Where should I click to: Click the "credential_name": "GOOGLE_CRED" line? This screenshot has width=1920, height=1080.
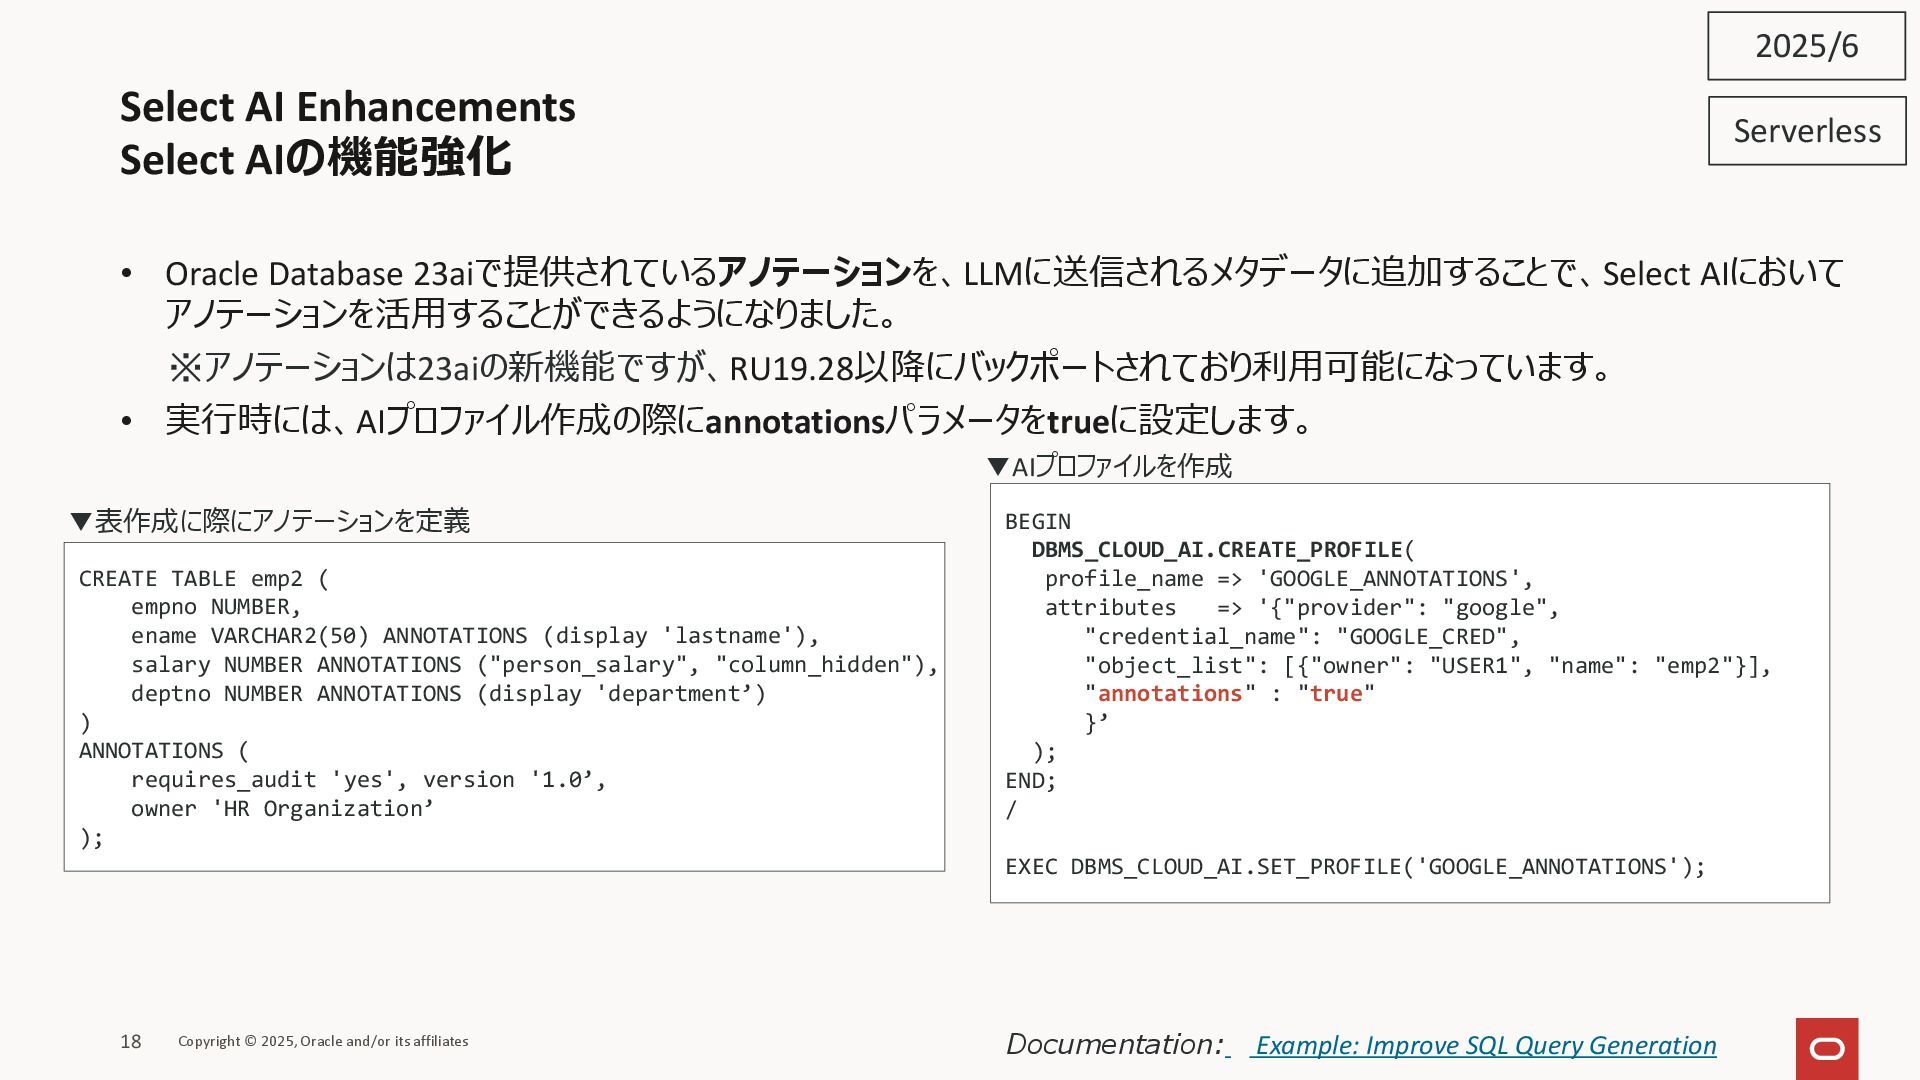coord(1302,637)
